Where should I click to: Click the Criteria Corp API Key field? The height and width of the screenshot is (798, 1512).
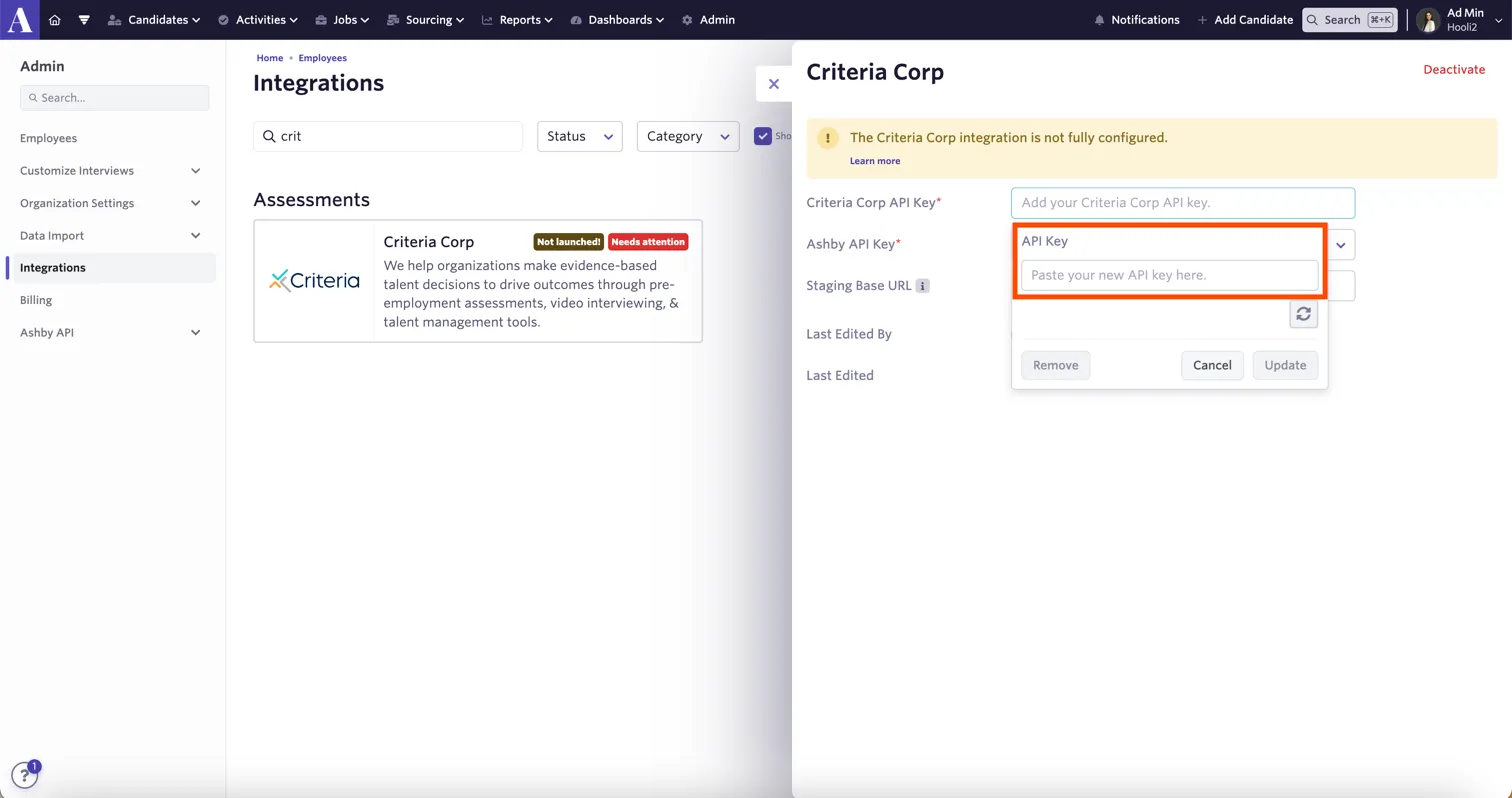[1183, 203]
